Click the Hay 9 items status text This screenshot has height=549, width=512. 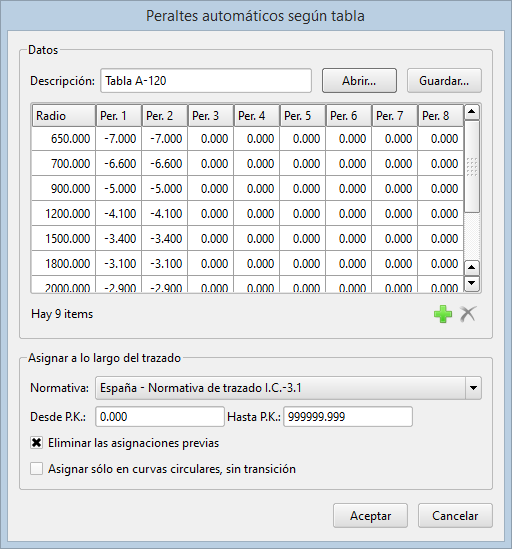tap(62, 314)
